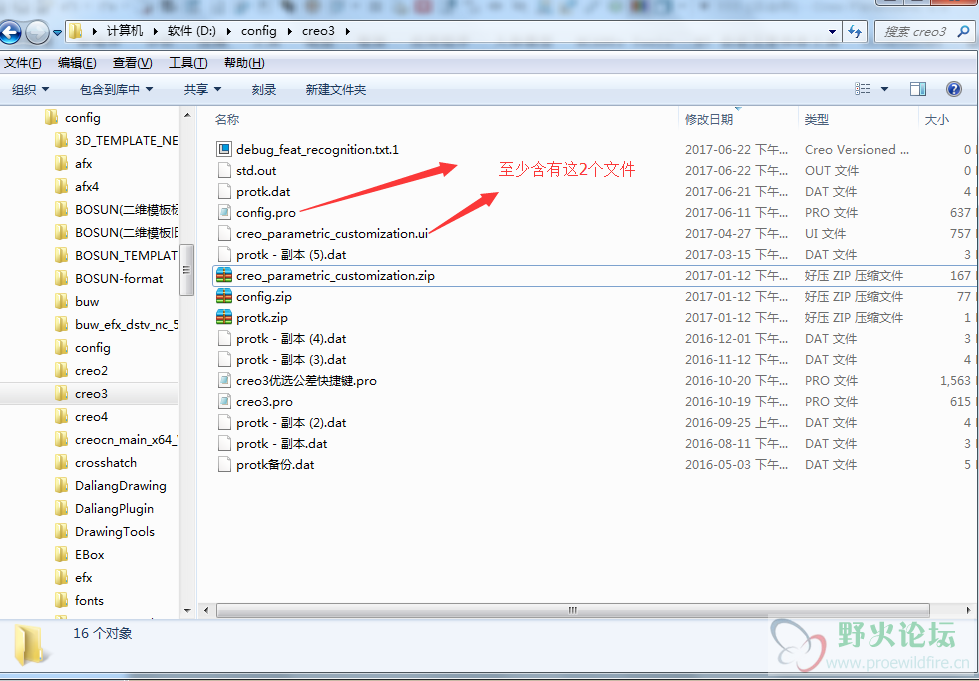Click 计算机 in the address breadcrumb

click(125, 31)
